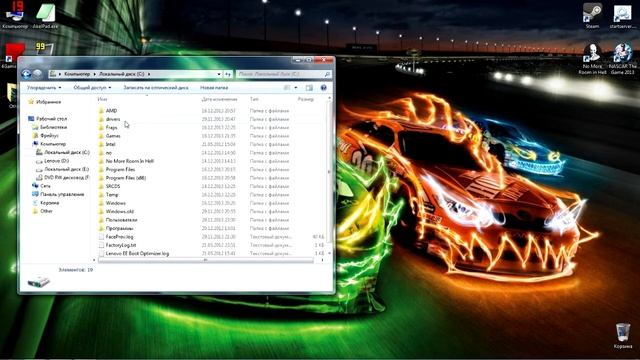Refresh the folder view via address bar button
The image size is (640, 360).
click(228, 74)
